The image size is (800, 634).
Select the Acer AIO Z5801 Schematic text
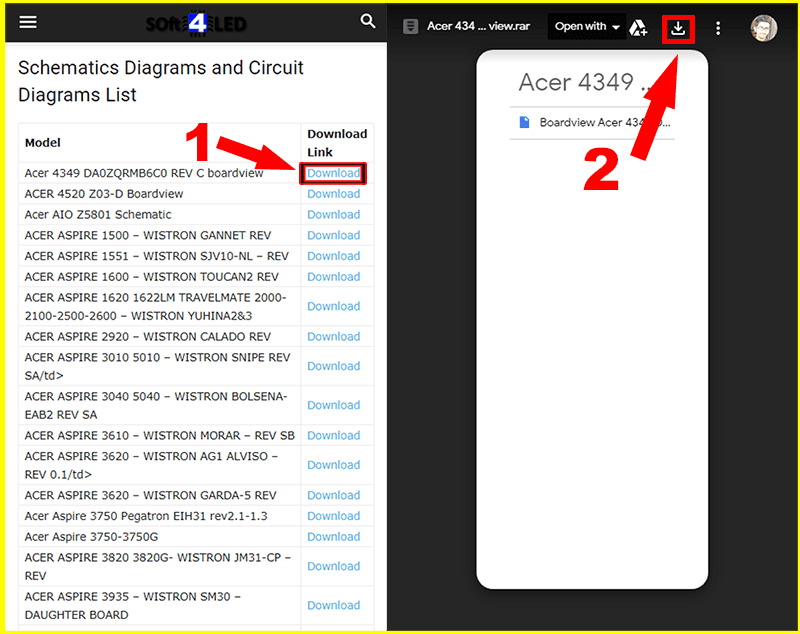[98, 215]
